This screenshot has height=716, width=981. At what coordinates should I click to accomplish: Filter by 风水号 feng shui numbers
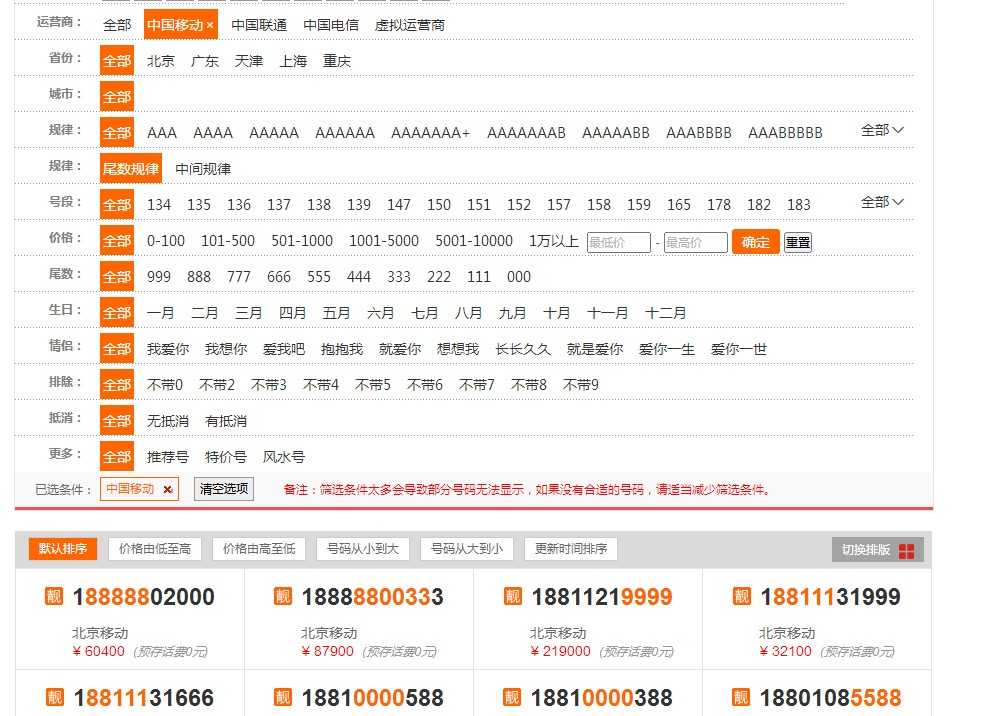284,457
